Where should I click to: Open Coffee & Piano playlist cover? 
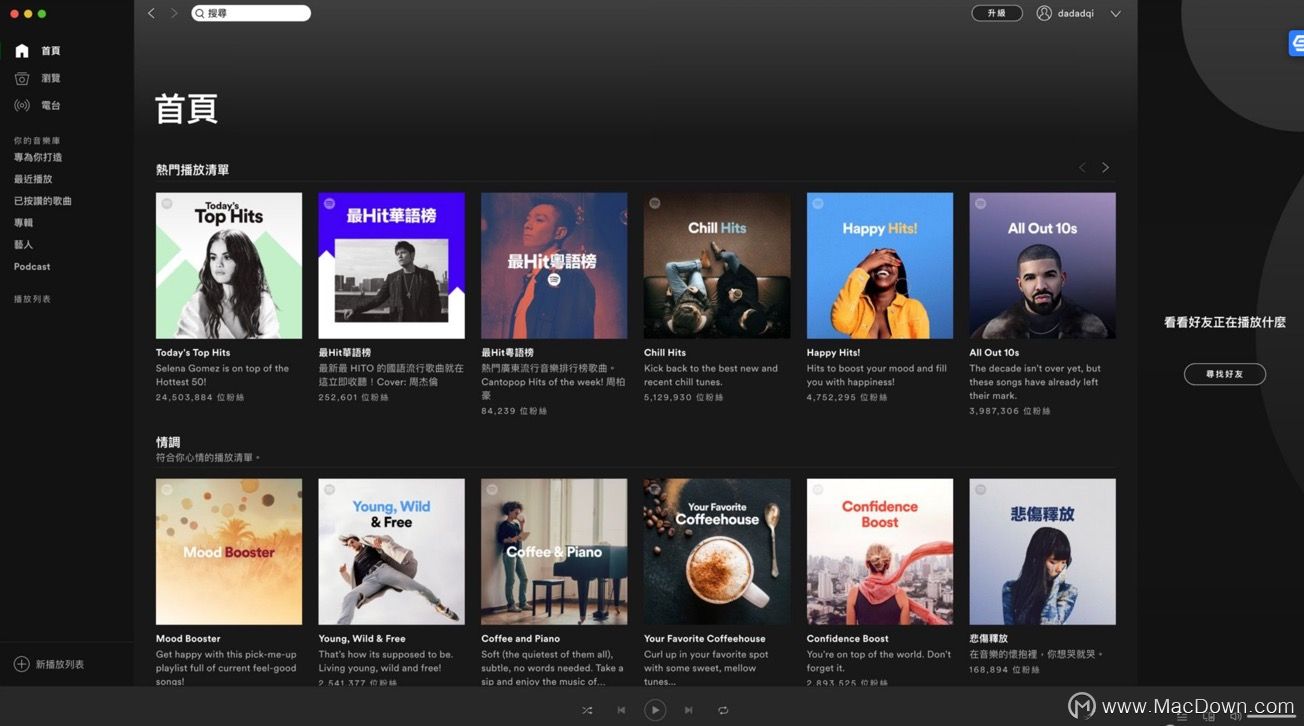point(554,552)
